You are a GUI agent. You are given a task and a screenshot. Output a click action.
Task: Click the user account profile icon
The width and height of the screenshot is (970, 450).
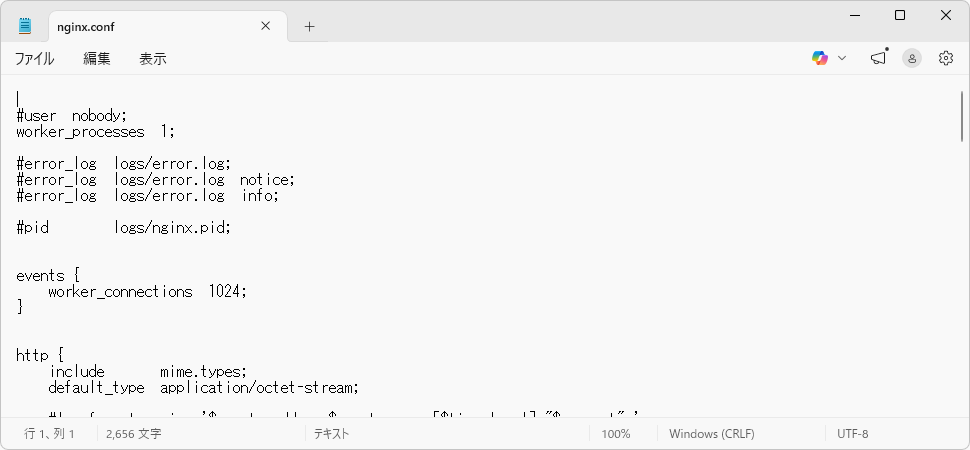pyautogui.click(x=912, y=58)
